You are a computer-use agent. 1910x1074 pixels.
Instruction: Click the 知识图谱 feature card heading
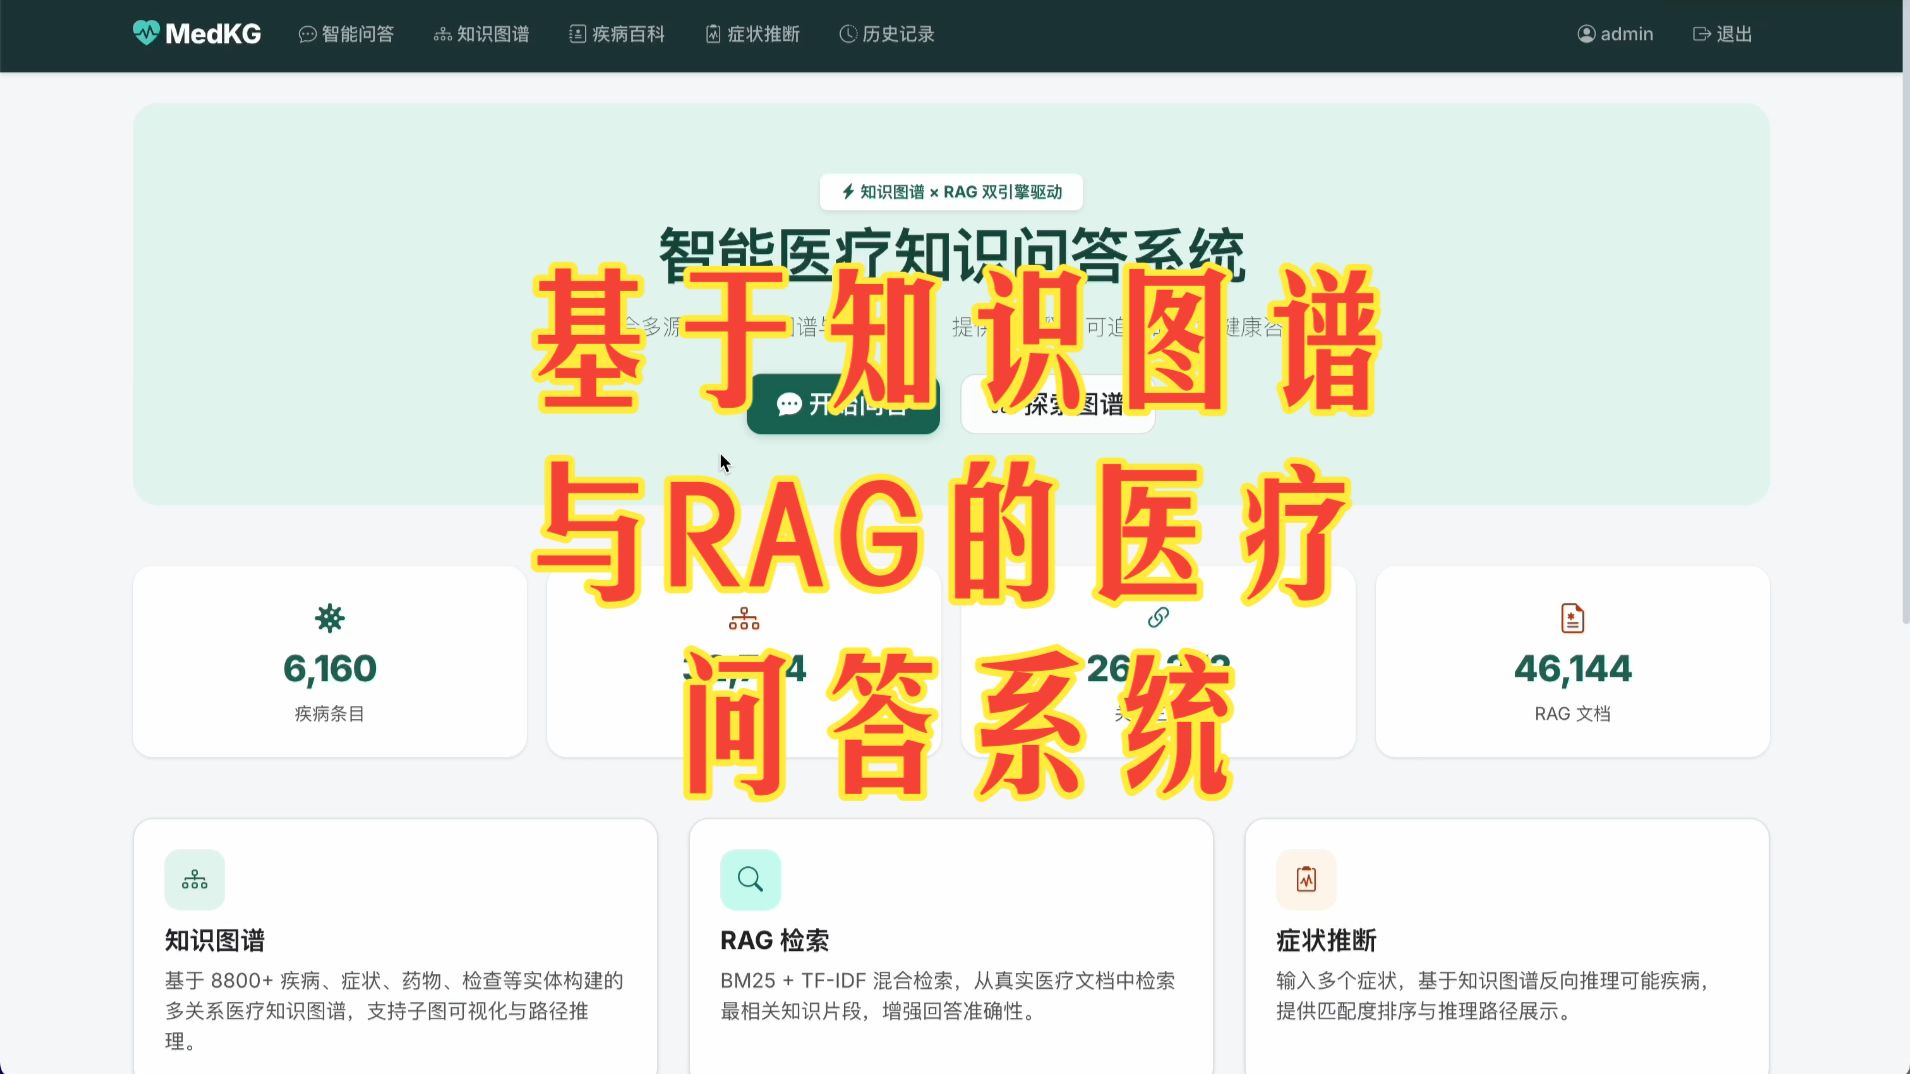[x=215, y=941]
